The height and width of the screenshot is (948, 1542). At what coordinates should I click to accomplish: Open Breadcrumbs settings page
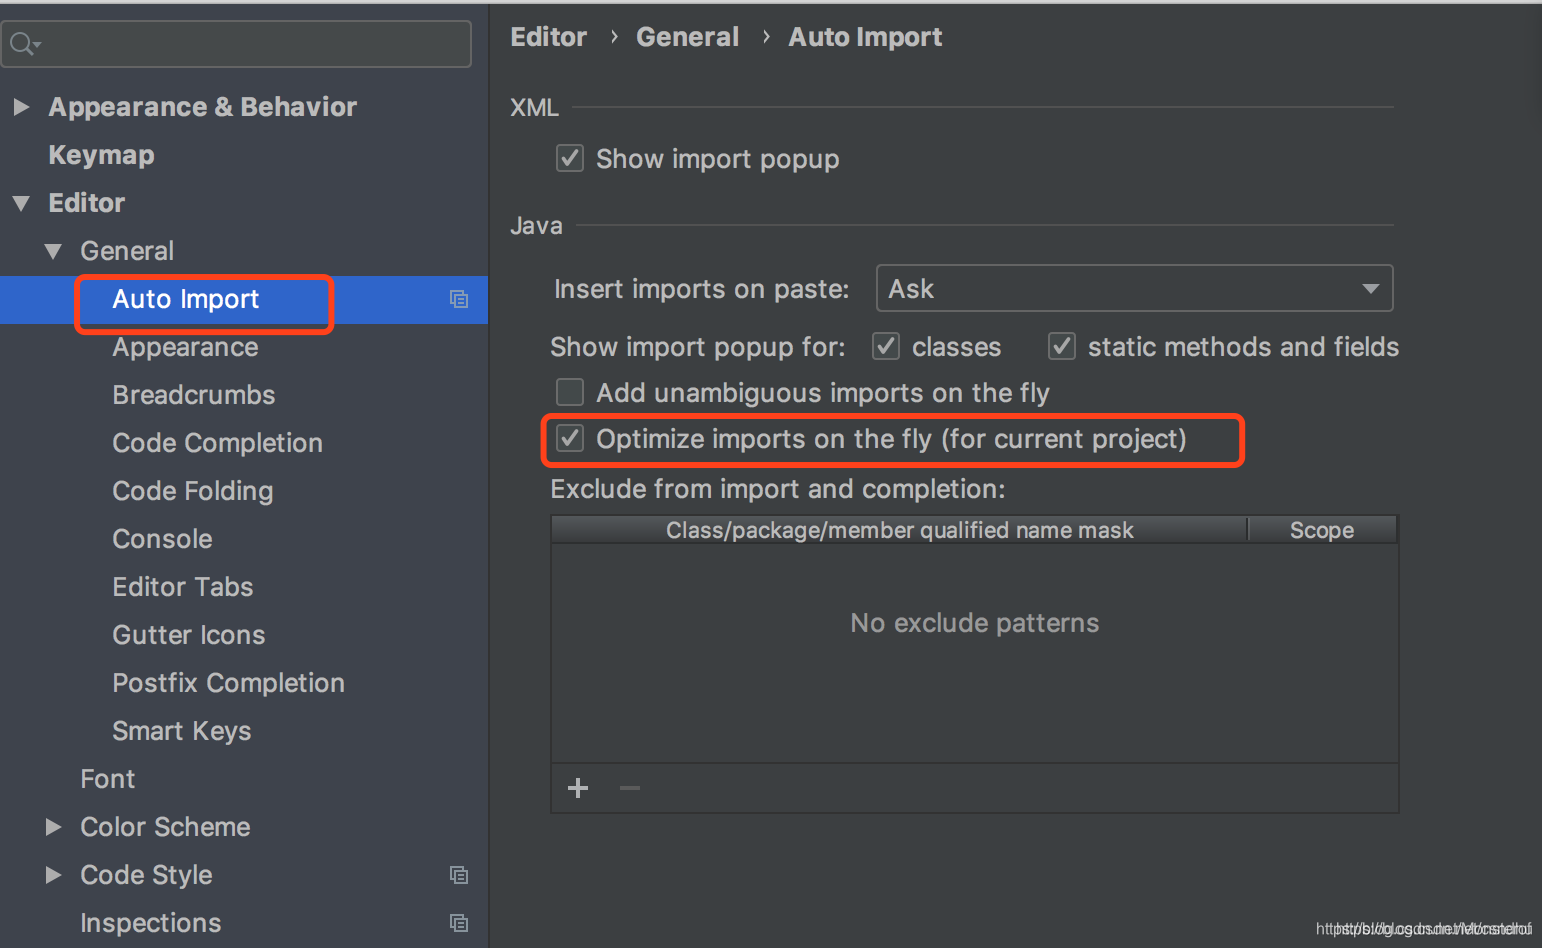pos(193,395)
